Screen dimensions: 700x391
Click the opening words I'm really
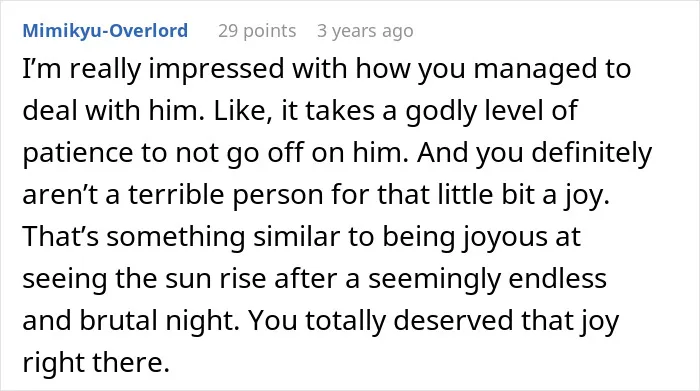pos(82,69)
